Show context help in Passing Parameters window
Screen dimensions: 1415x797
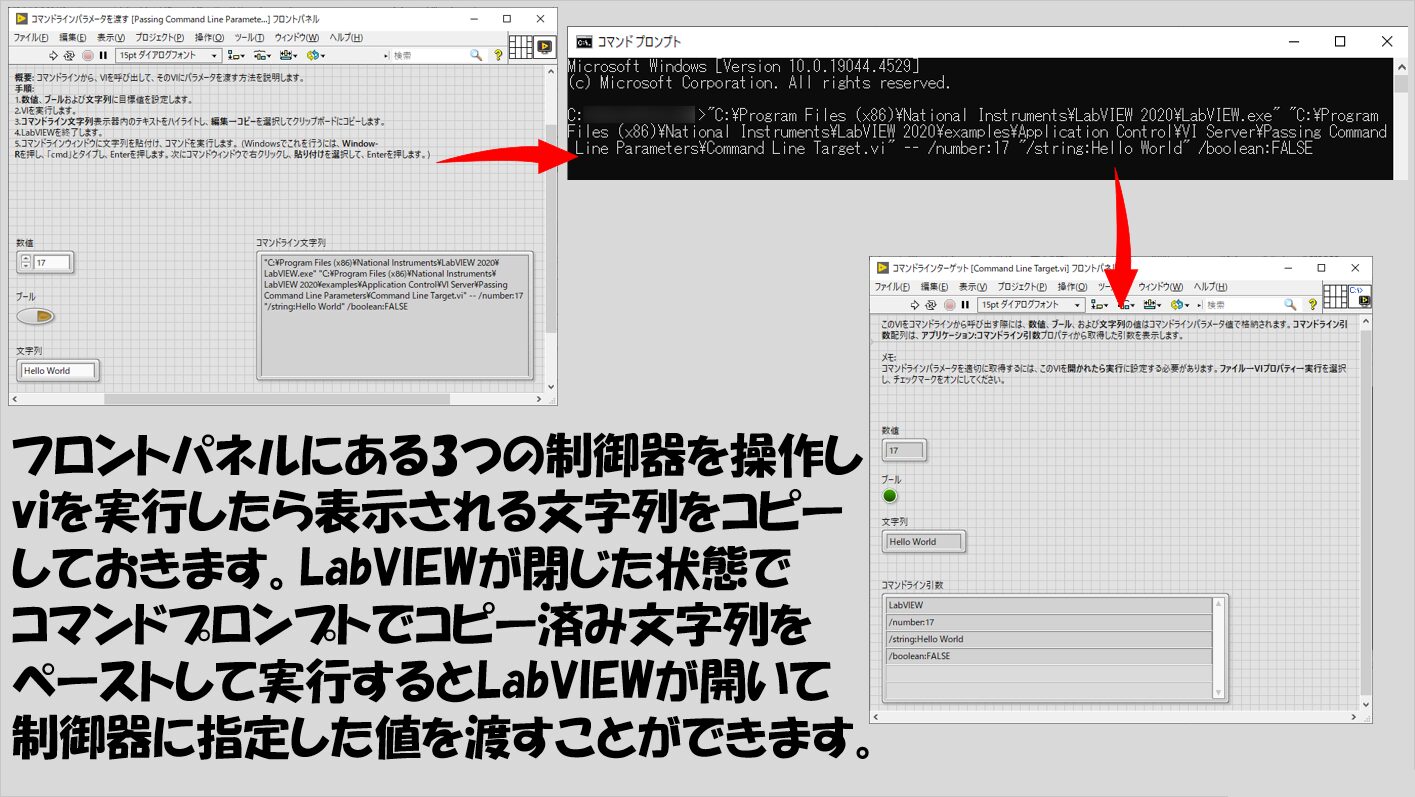[x=498, y=55]
